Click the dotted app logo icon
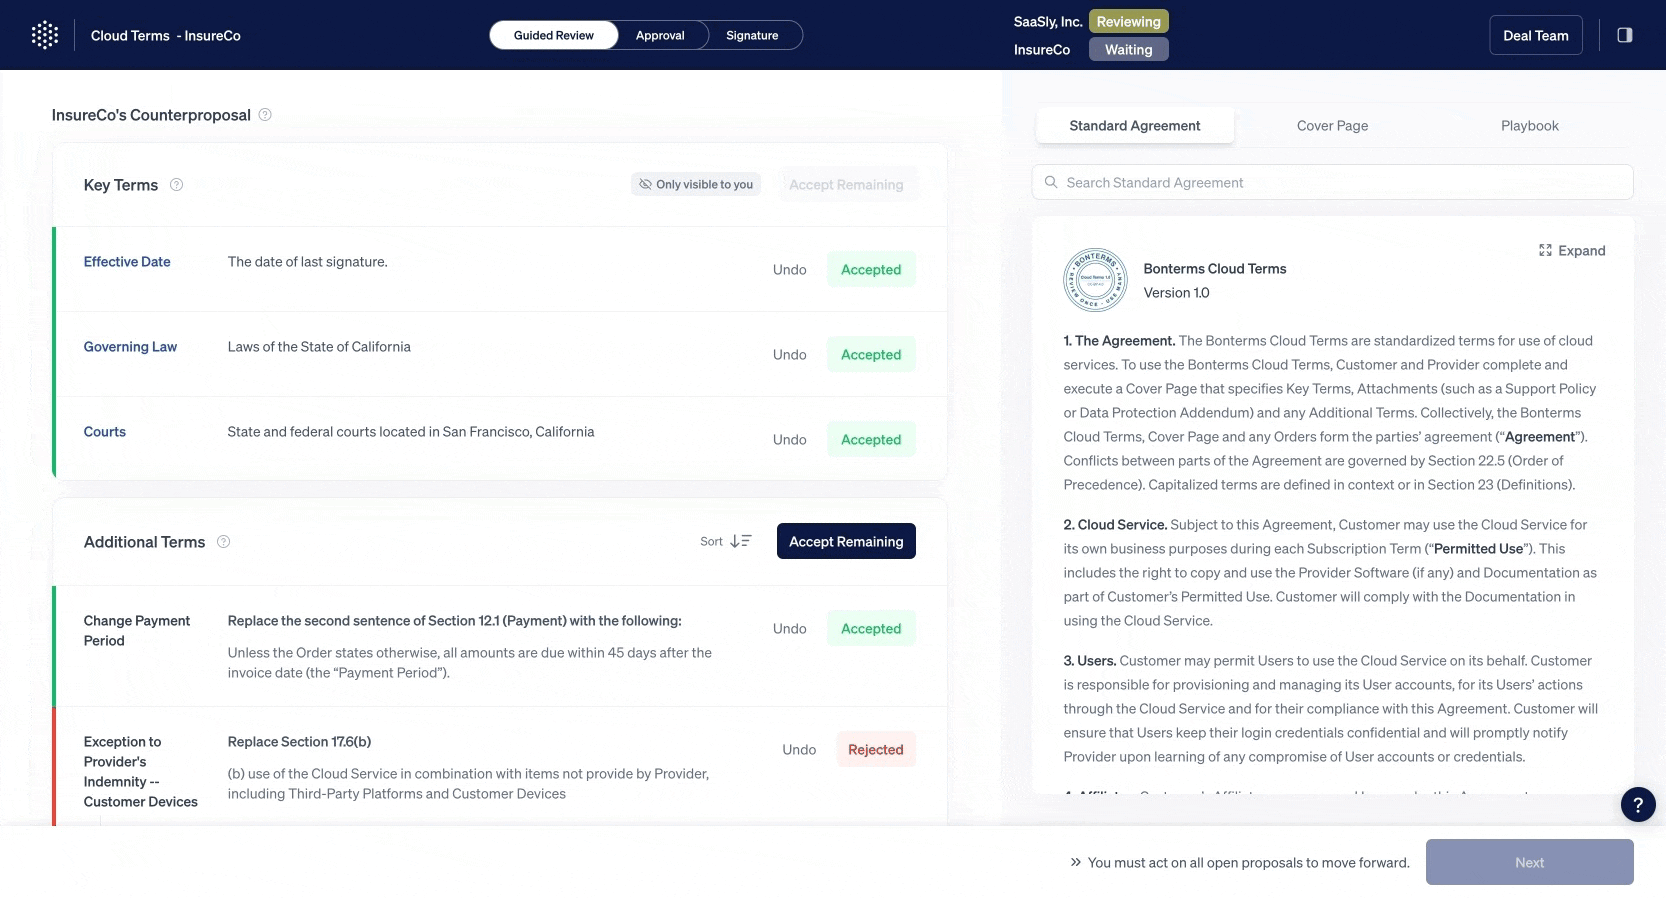1666x898 pixels. click(44, 35)
